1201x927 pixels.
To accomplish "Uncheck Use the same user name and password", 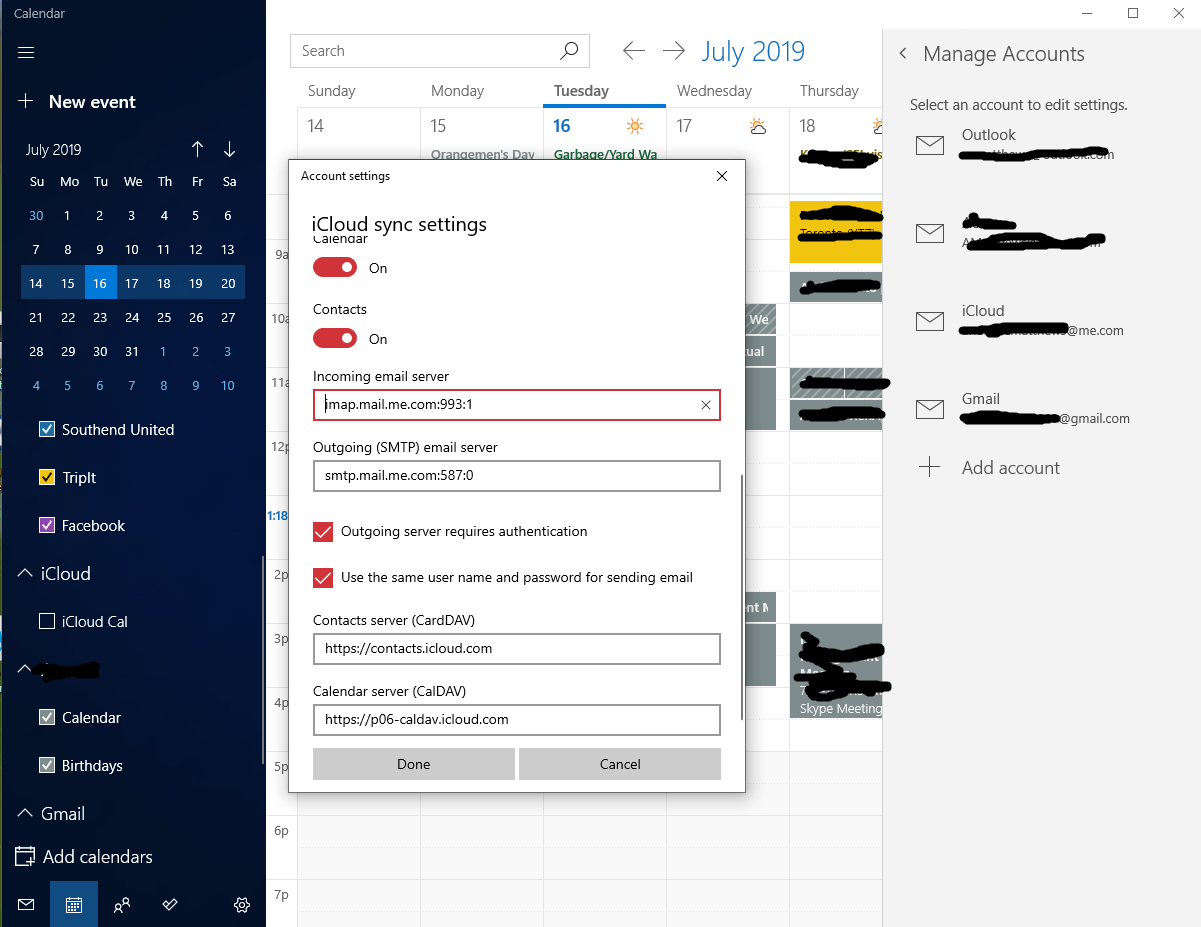I will coord(323,578).
